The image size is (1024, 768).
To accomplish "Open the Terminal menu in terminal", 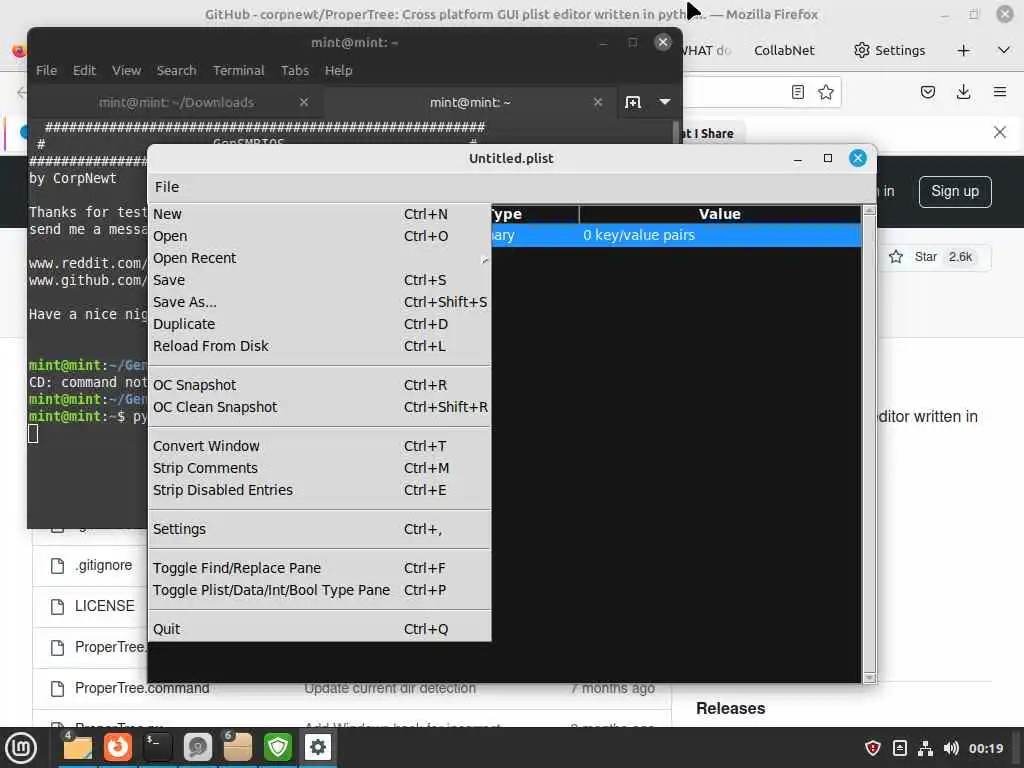I will point(238,71).
